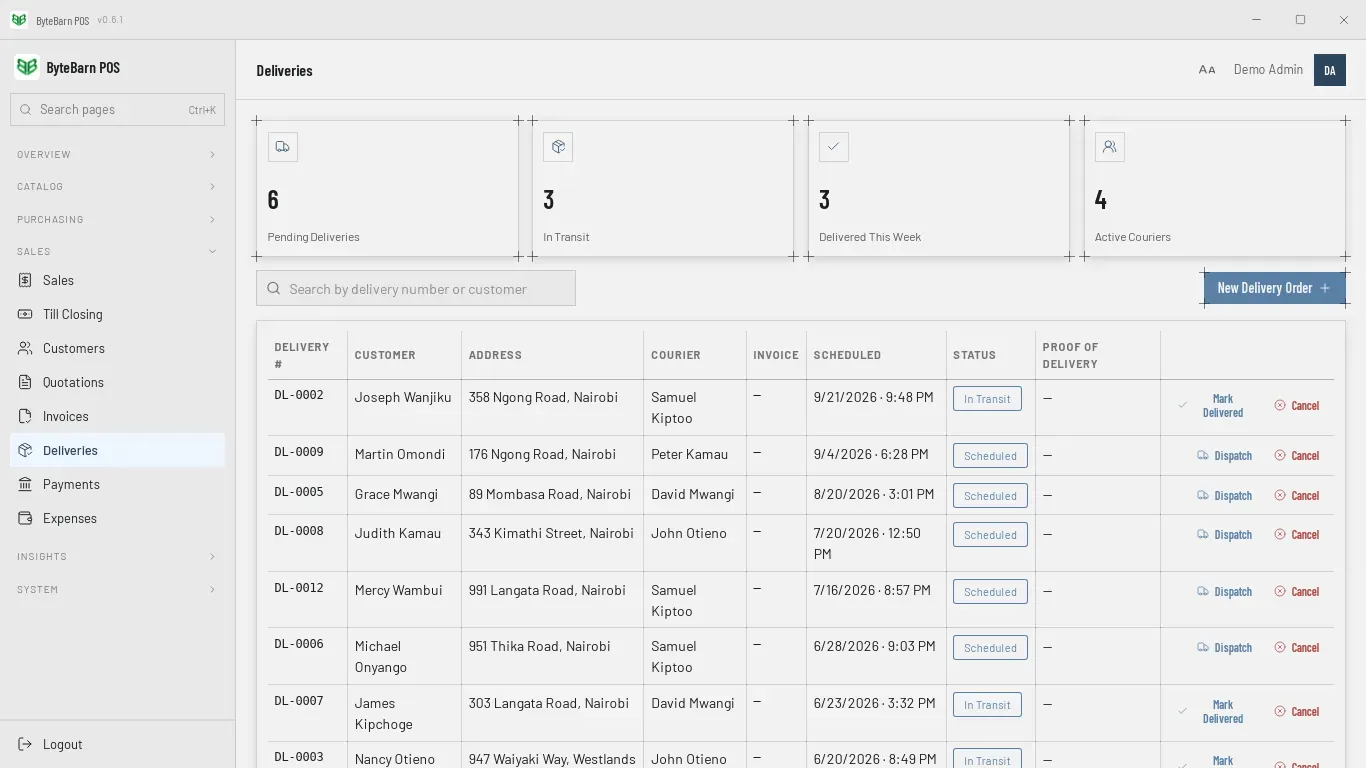Navigate to Till Closing
The width and height of the screenshot is (1366, 768).
point(117,314)
